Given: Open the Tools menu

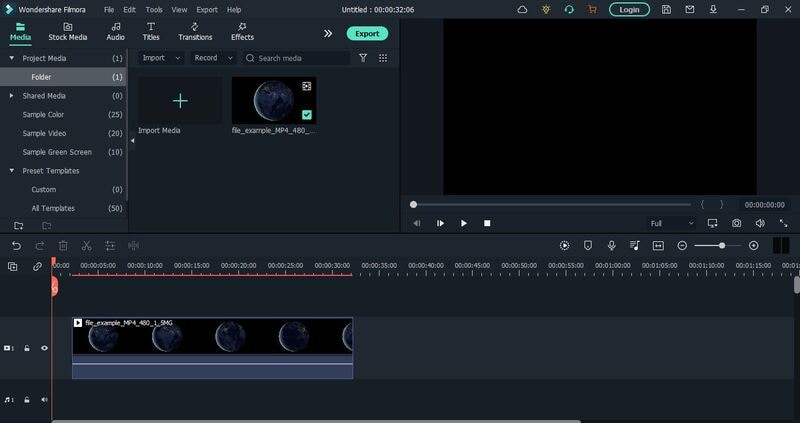Looking at the screenshot, I should pyautogui.click(x=154, y=10).
